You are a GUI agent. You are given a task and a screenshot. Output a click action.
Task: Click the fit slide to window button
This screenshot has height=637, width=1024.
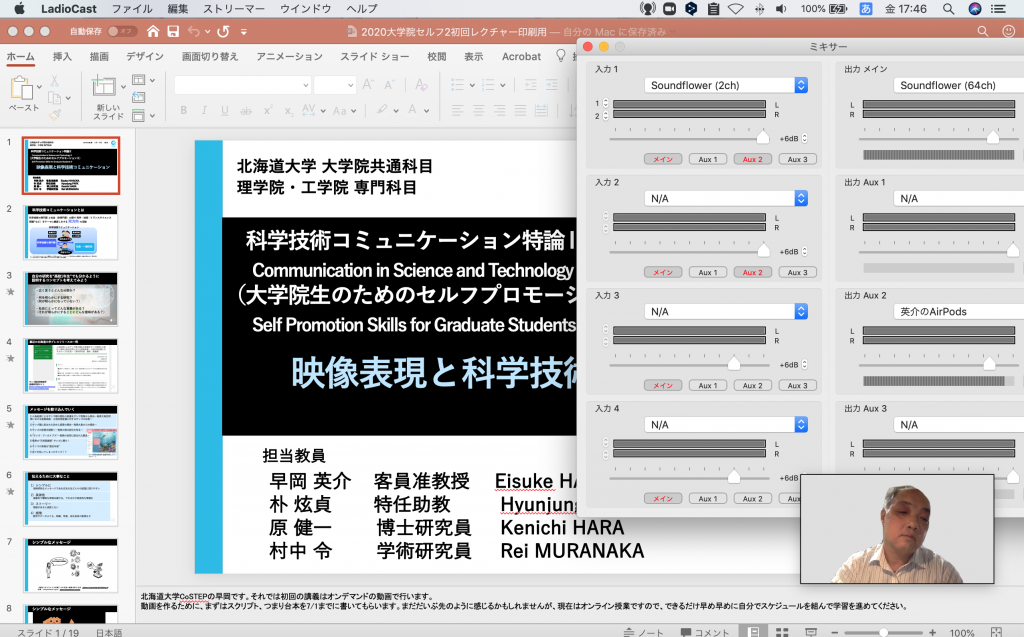pyautogui.click(x=996, y=632)
